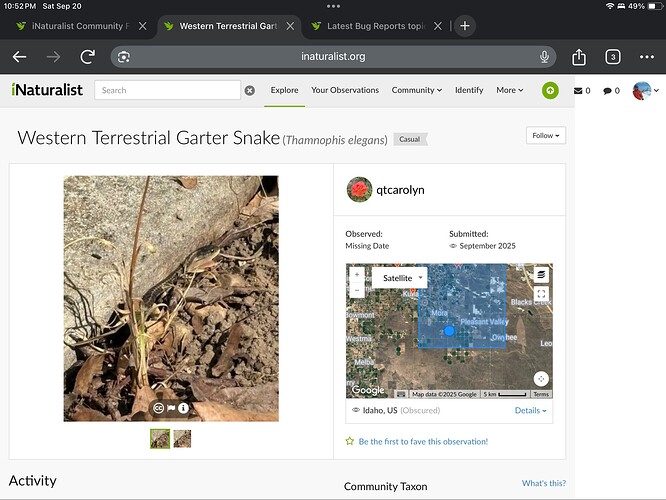Clear the search field with X icon
The height and width of the screenshot is (500, 666).
[x=250, y=90]
